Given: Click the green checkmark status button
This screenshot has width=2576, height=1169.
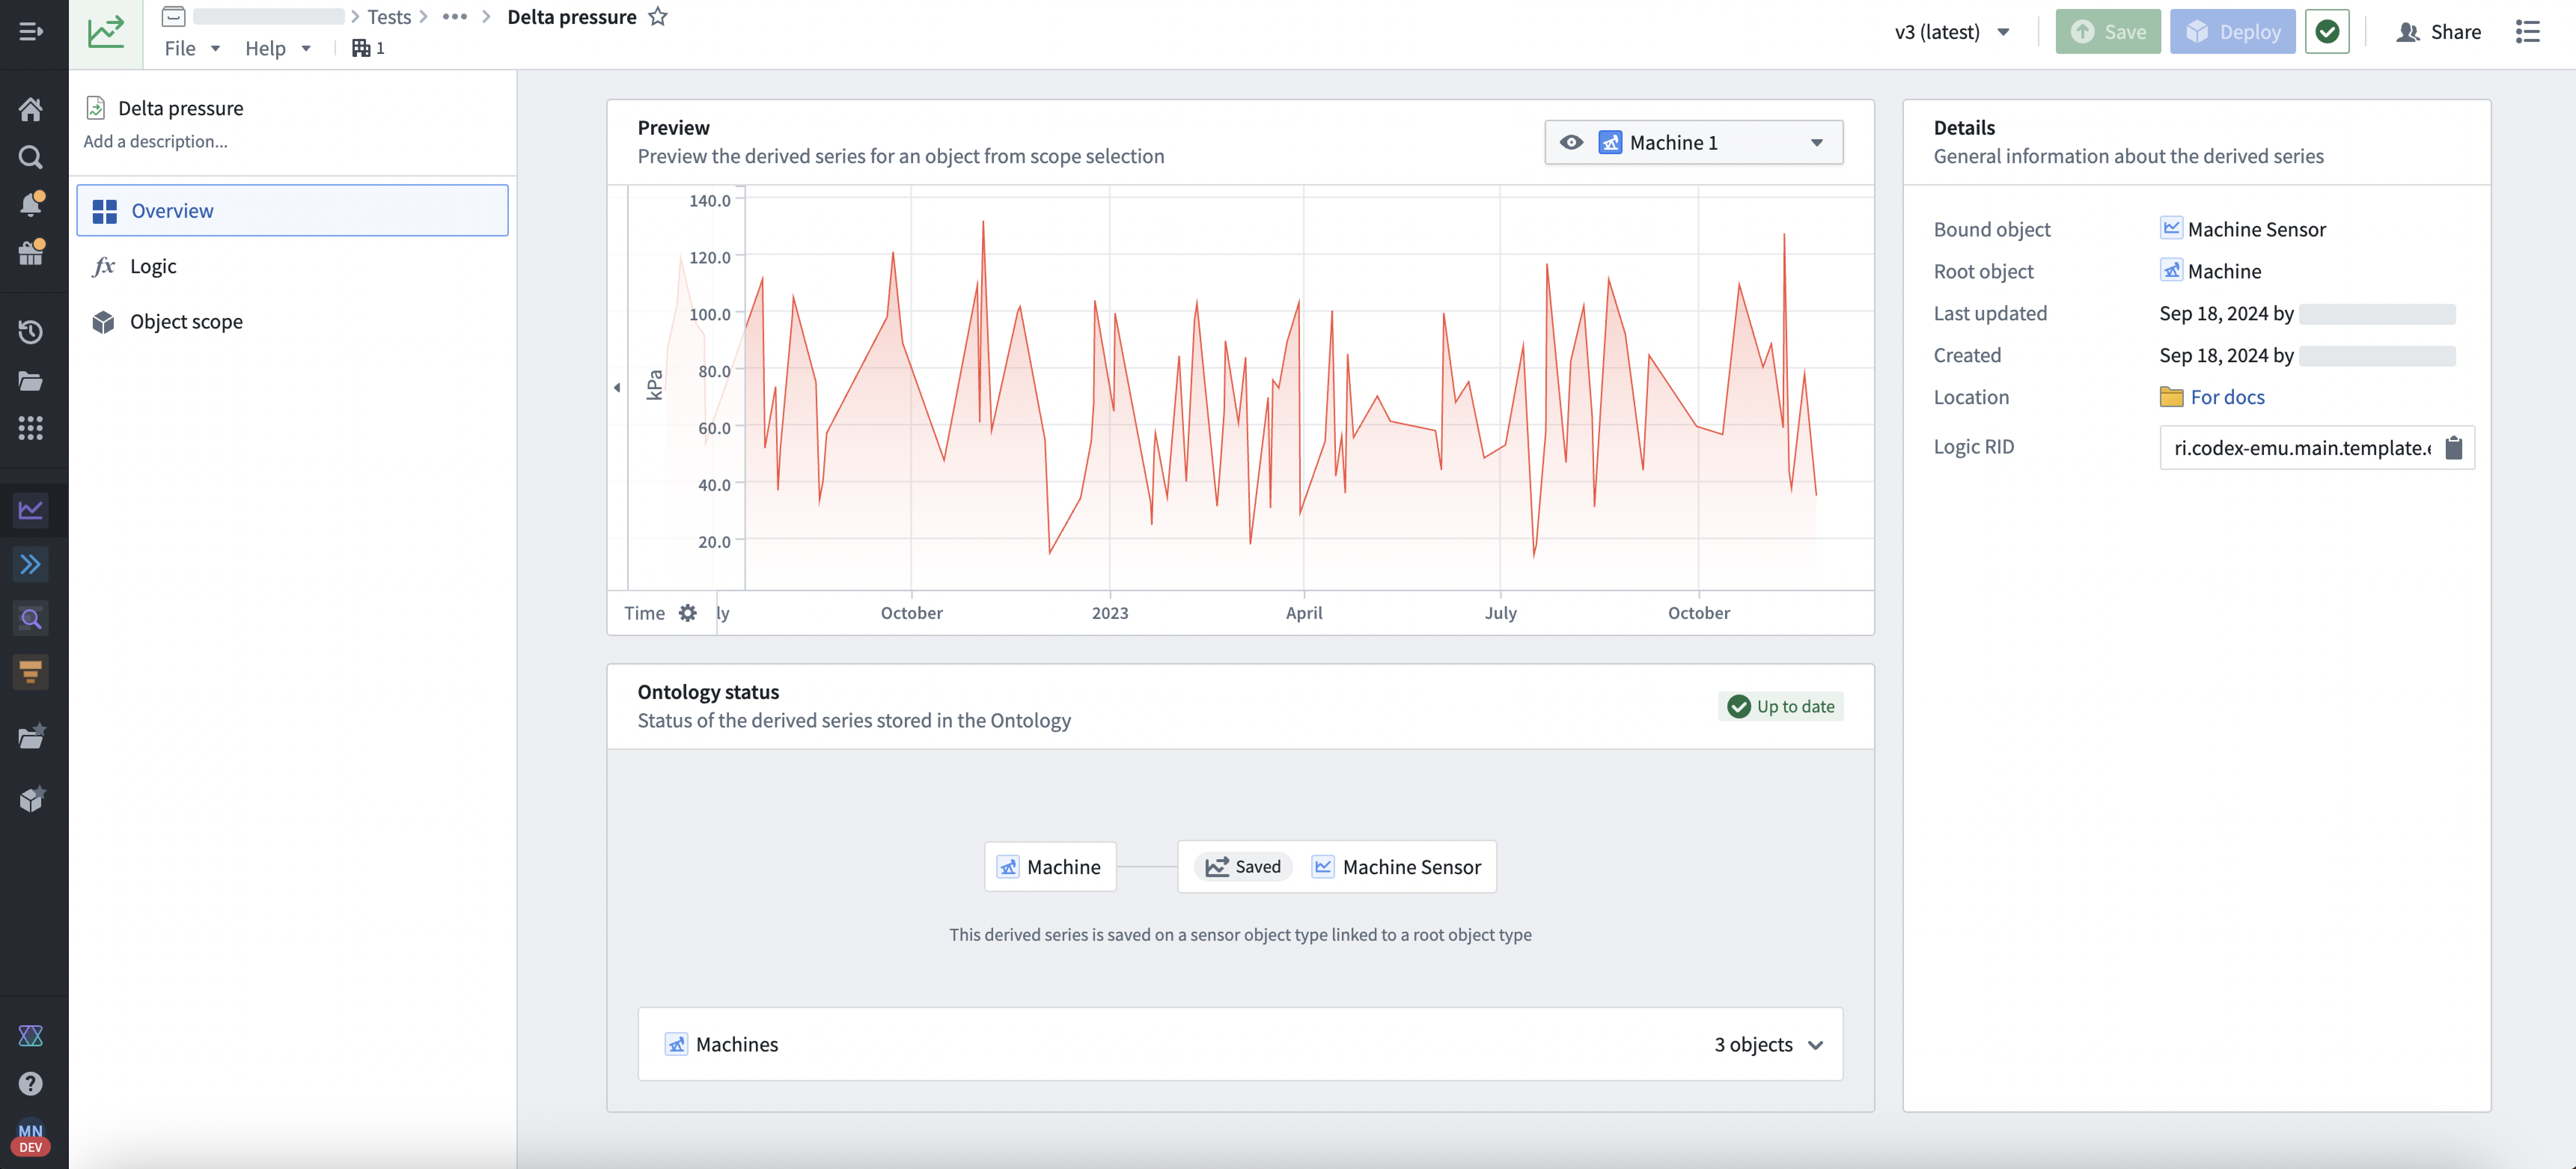Looking at the screenshot, I should tap(2327, 32).
